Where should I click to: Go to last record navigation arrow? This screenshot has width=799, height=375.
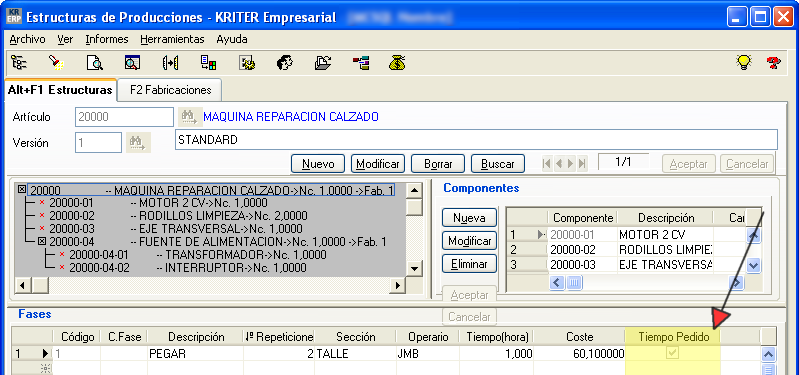[582, 164]
